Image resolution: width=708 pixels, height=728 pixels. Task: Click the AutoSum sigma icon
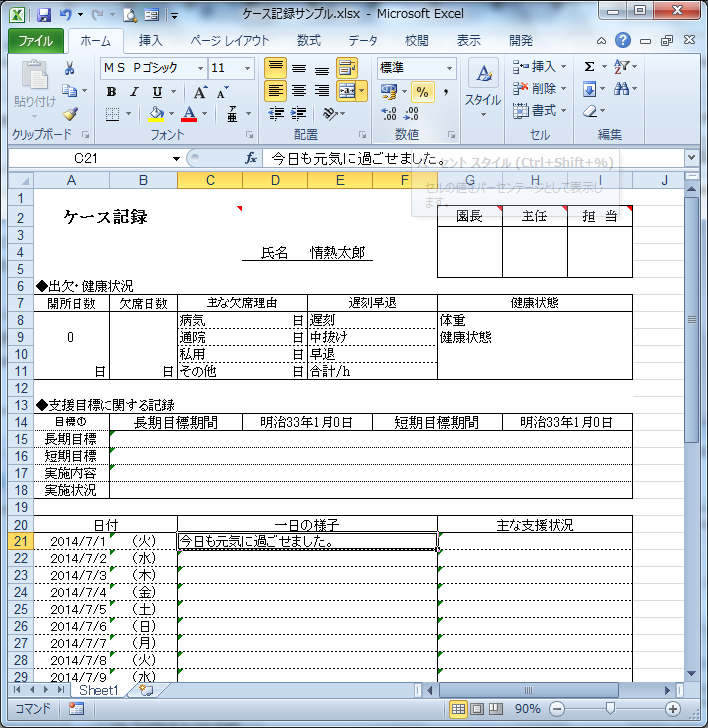(589, 67)
